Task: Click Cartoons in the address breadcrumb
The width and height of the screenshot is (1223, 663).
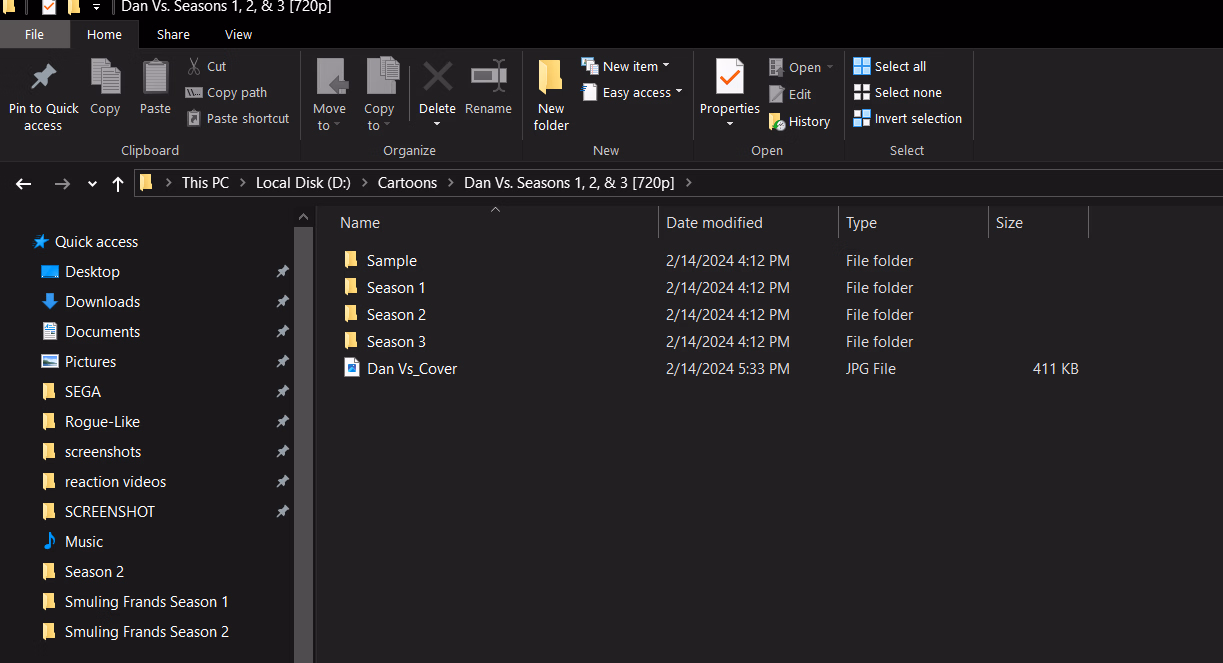Action: tap(407, 183)
